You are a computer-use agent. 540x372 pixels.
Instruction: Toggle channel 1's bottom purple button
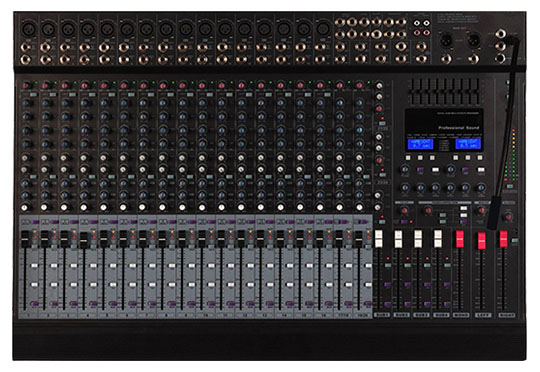[x=34, y=304]
